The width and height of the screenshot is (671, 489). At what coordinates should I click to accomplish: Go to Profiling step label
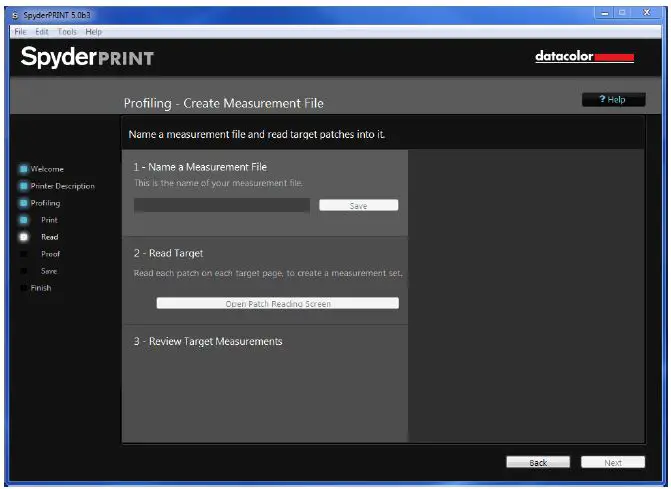coord(45,203)
